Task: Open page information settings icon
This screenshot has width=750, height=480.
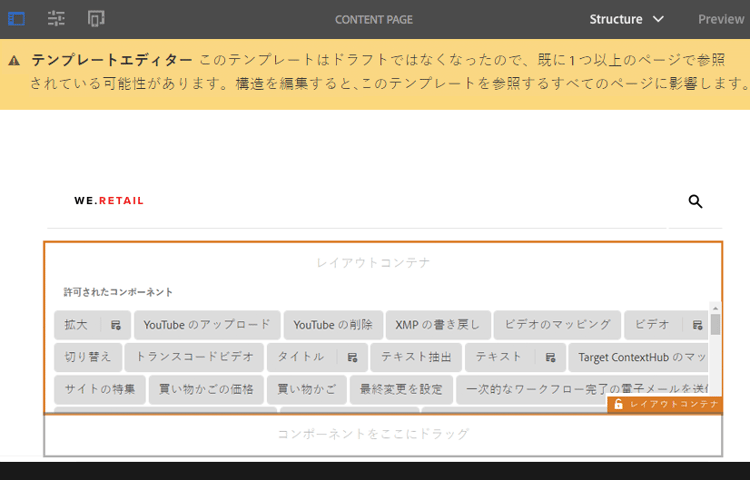Action: pyautogui.click(x=56, y=19)
